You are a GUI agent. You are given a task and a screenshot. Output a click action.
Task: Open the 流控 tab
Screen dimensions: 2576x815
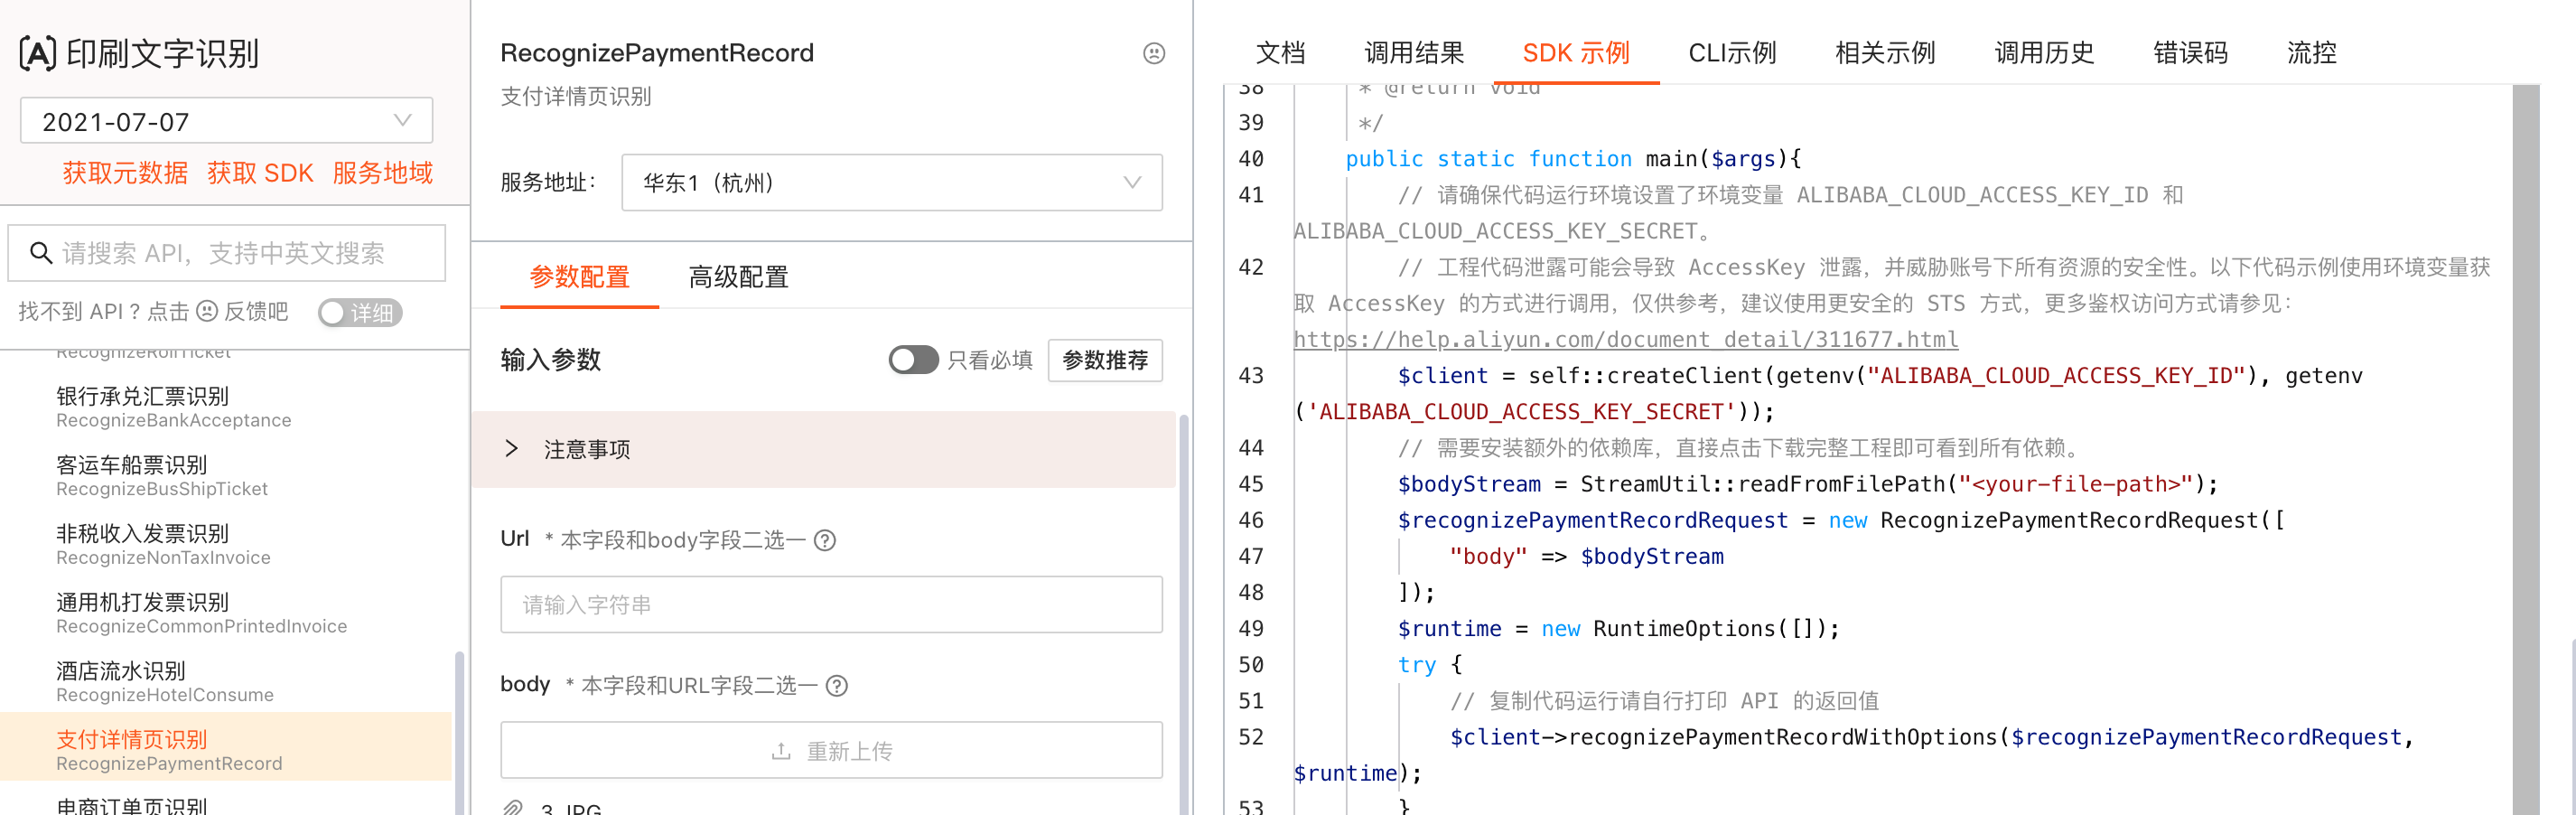click(2311, 52)
